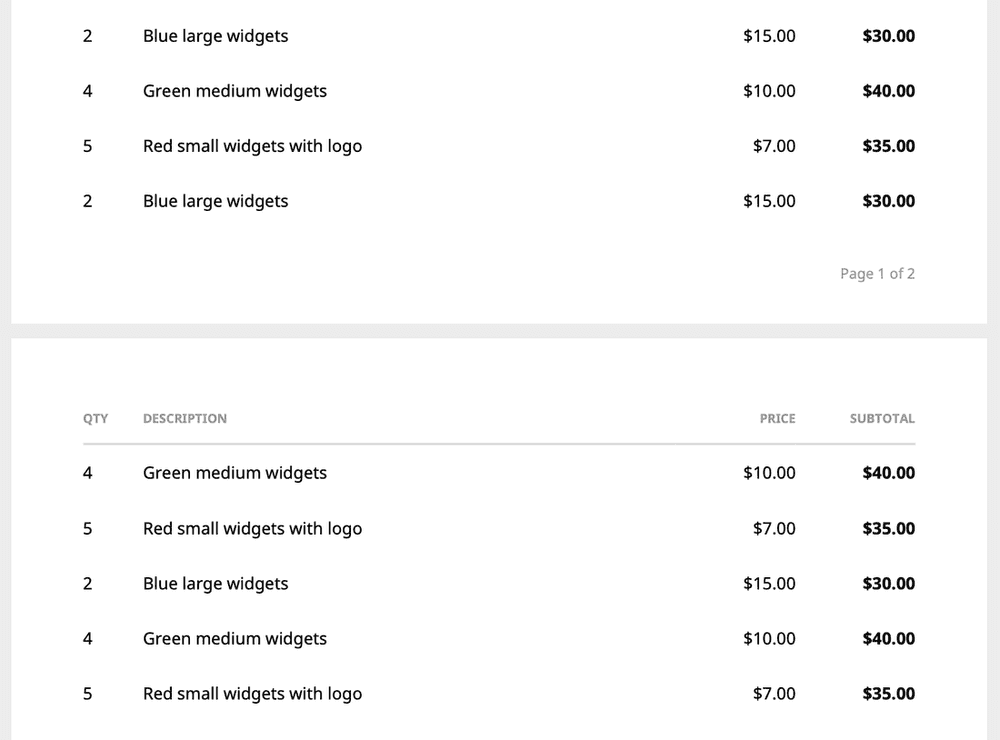Click the gray gap between the pages
Screen dimensions: 1000x740
point(499,331)
